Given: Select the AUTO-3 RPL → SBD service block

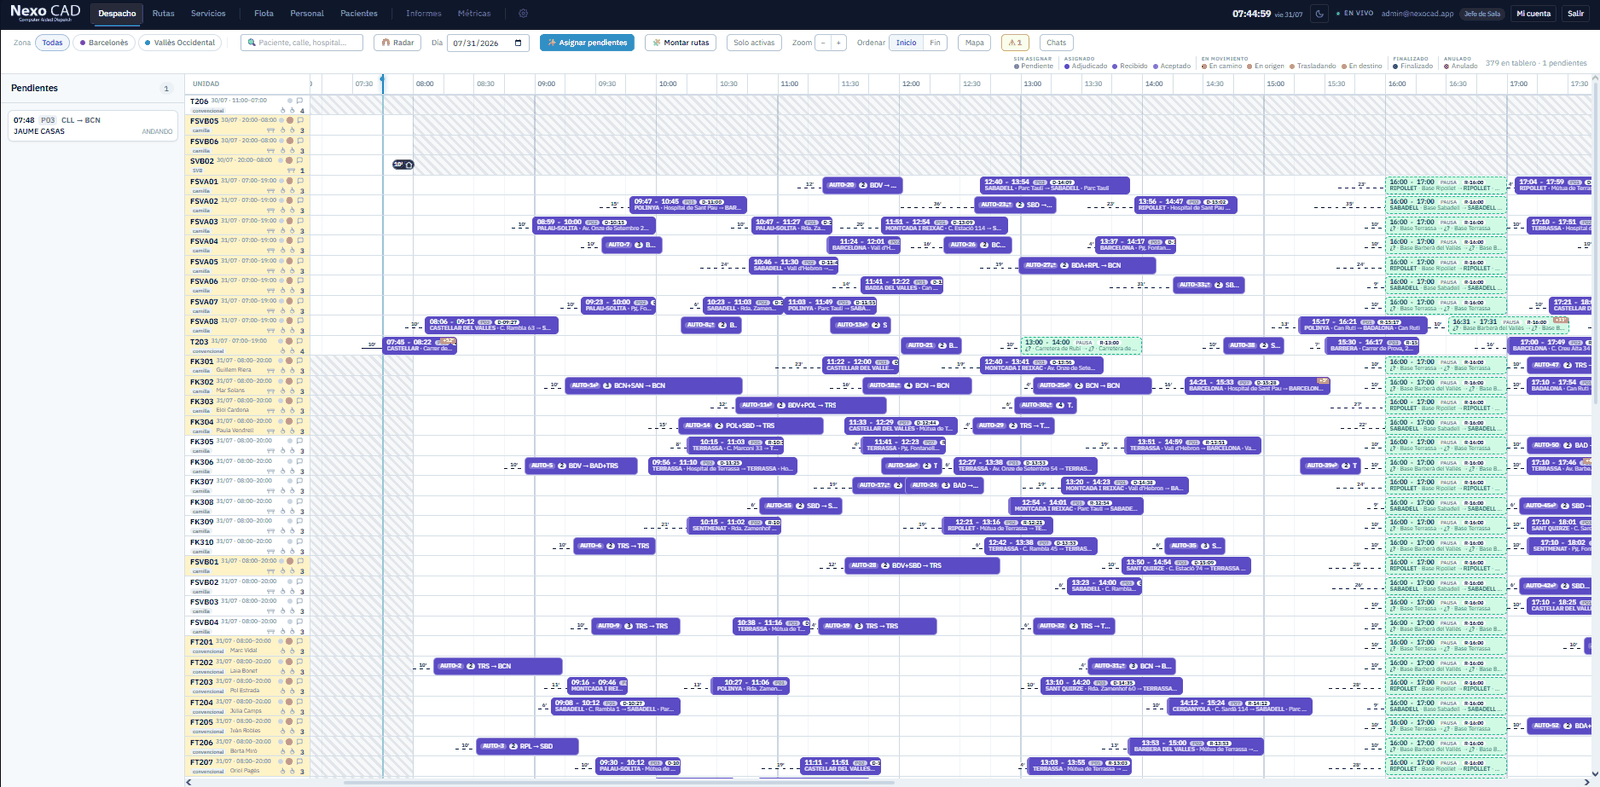Looking at the screenshot, I should pyautogui.click(x=529, y=746).
